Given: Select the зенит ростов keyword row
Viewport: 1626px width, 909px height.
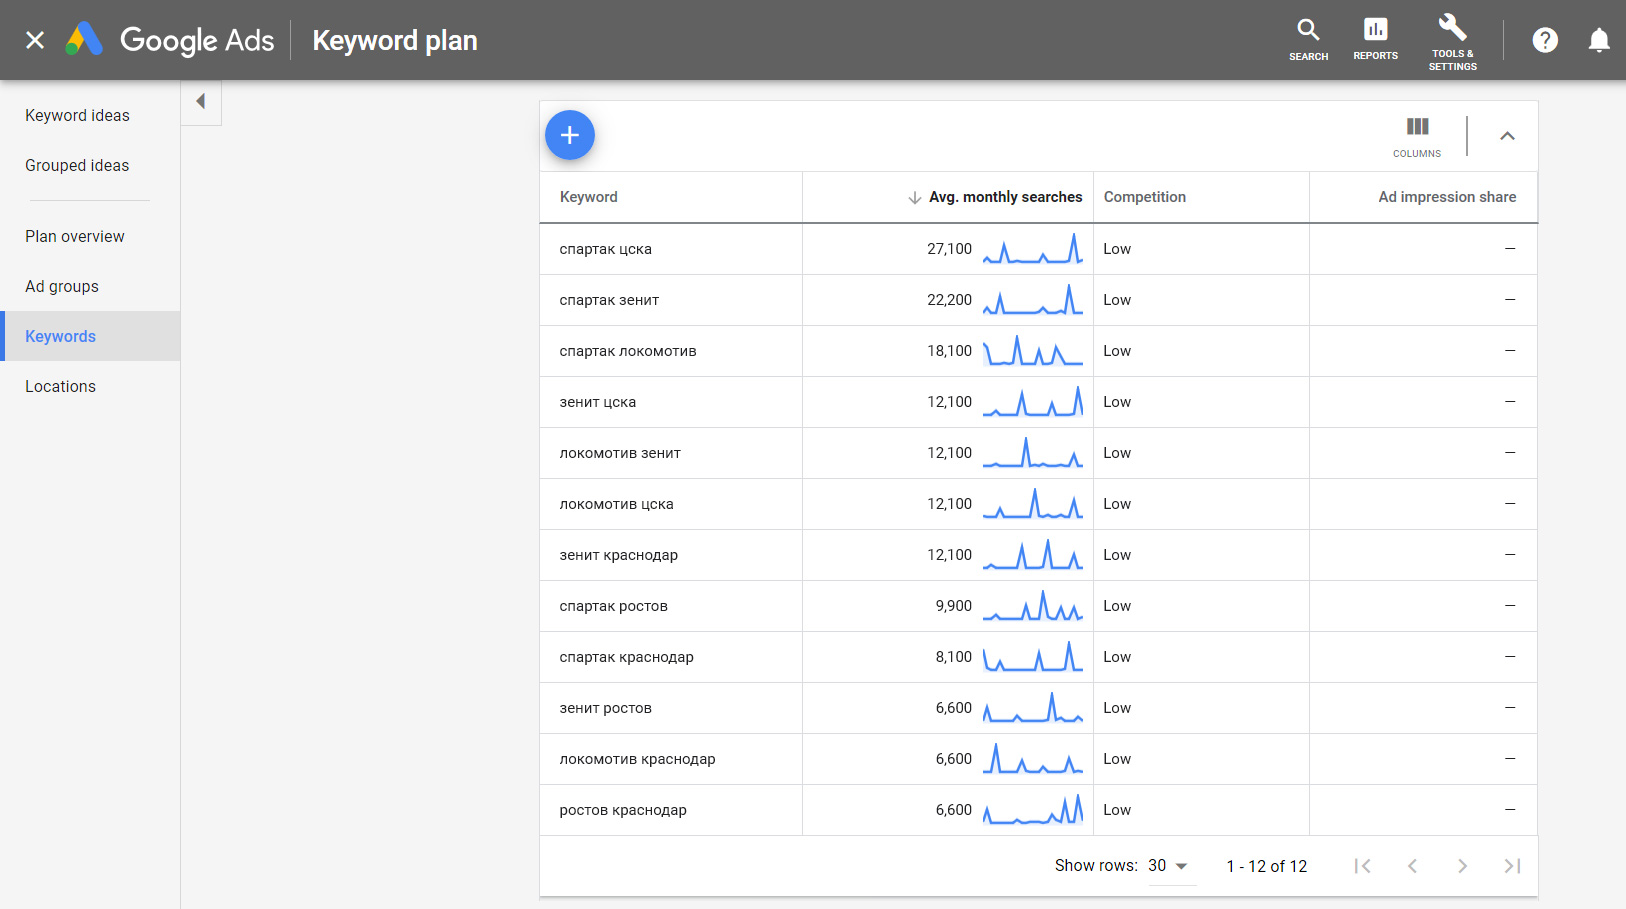Looking at the screenshot, I should [x=605, y=708].
